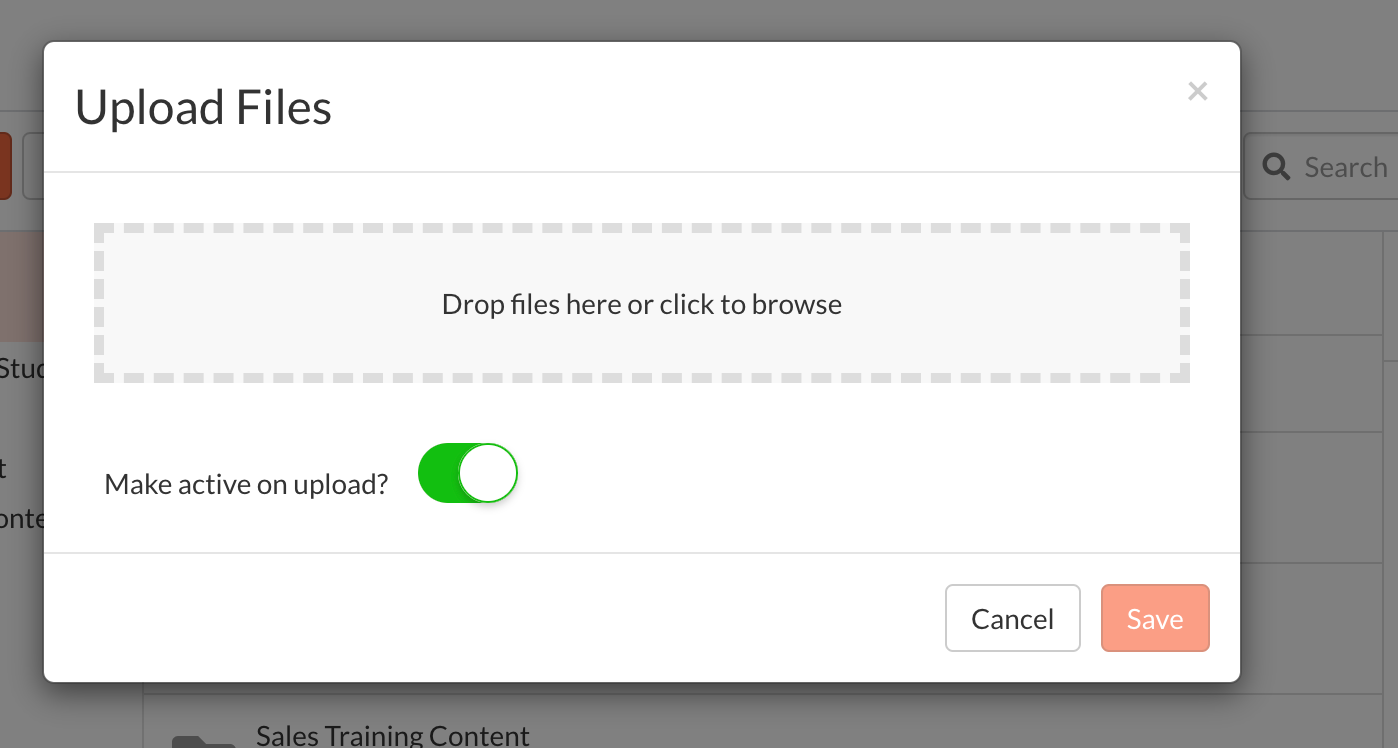1398x748 pixels.
Task: Click the white knob of the upload toggle
Action: point(488,473)
